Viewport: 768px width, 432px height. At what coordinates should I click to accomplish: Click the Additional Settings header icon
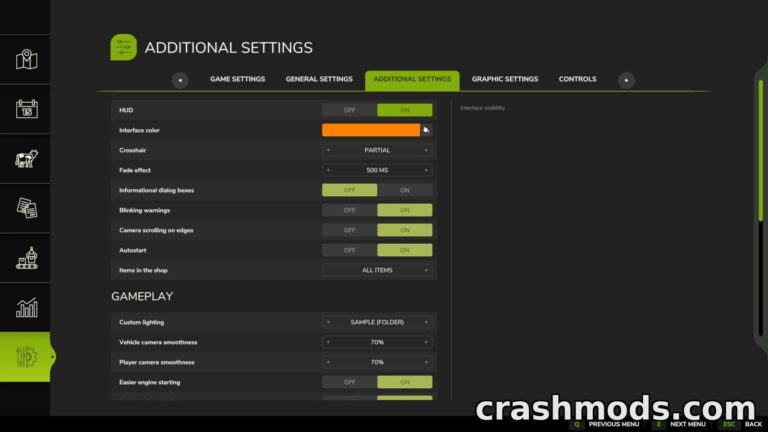[x=123, y=48]
